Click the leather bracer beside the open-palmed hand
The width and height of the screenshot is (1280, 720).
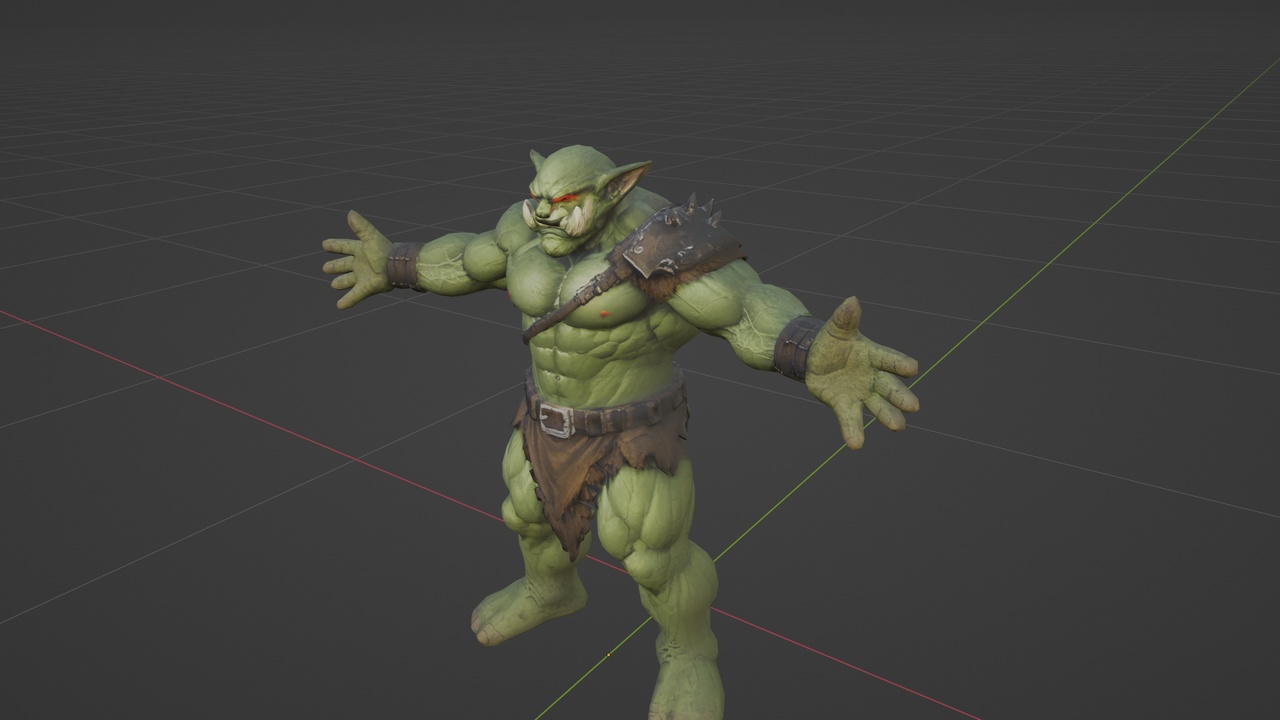point(797,347)
